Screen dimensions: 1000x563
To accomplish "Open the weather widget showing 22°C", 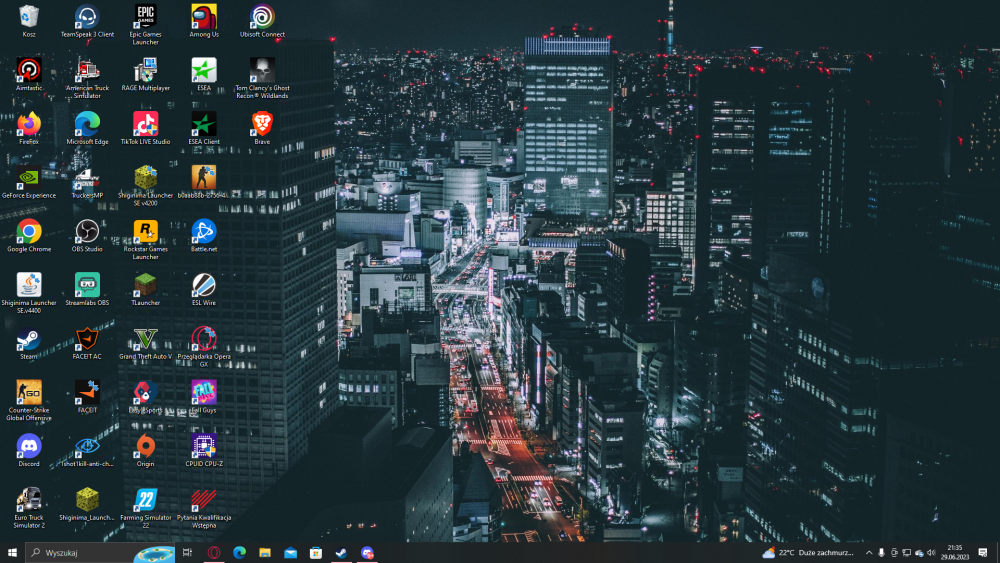I will 807,553.
